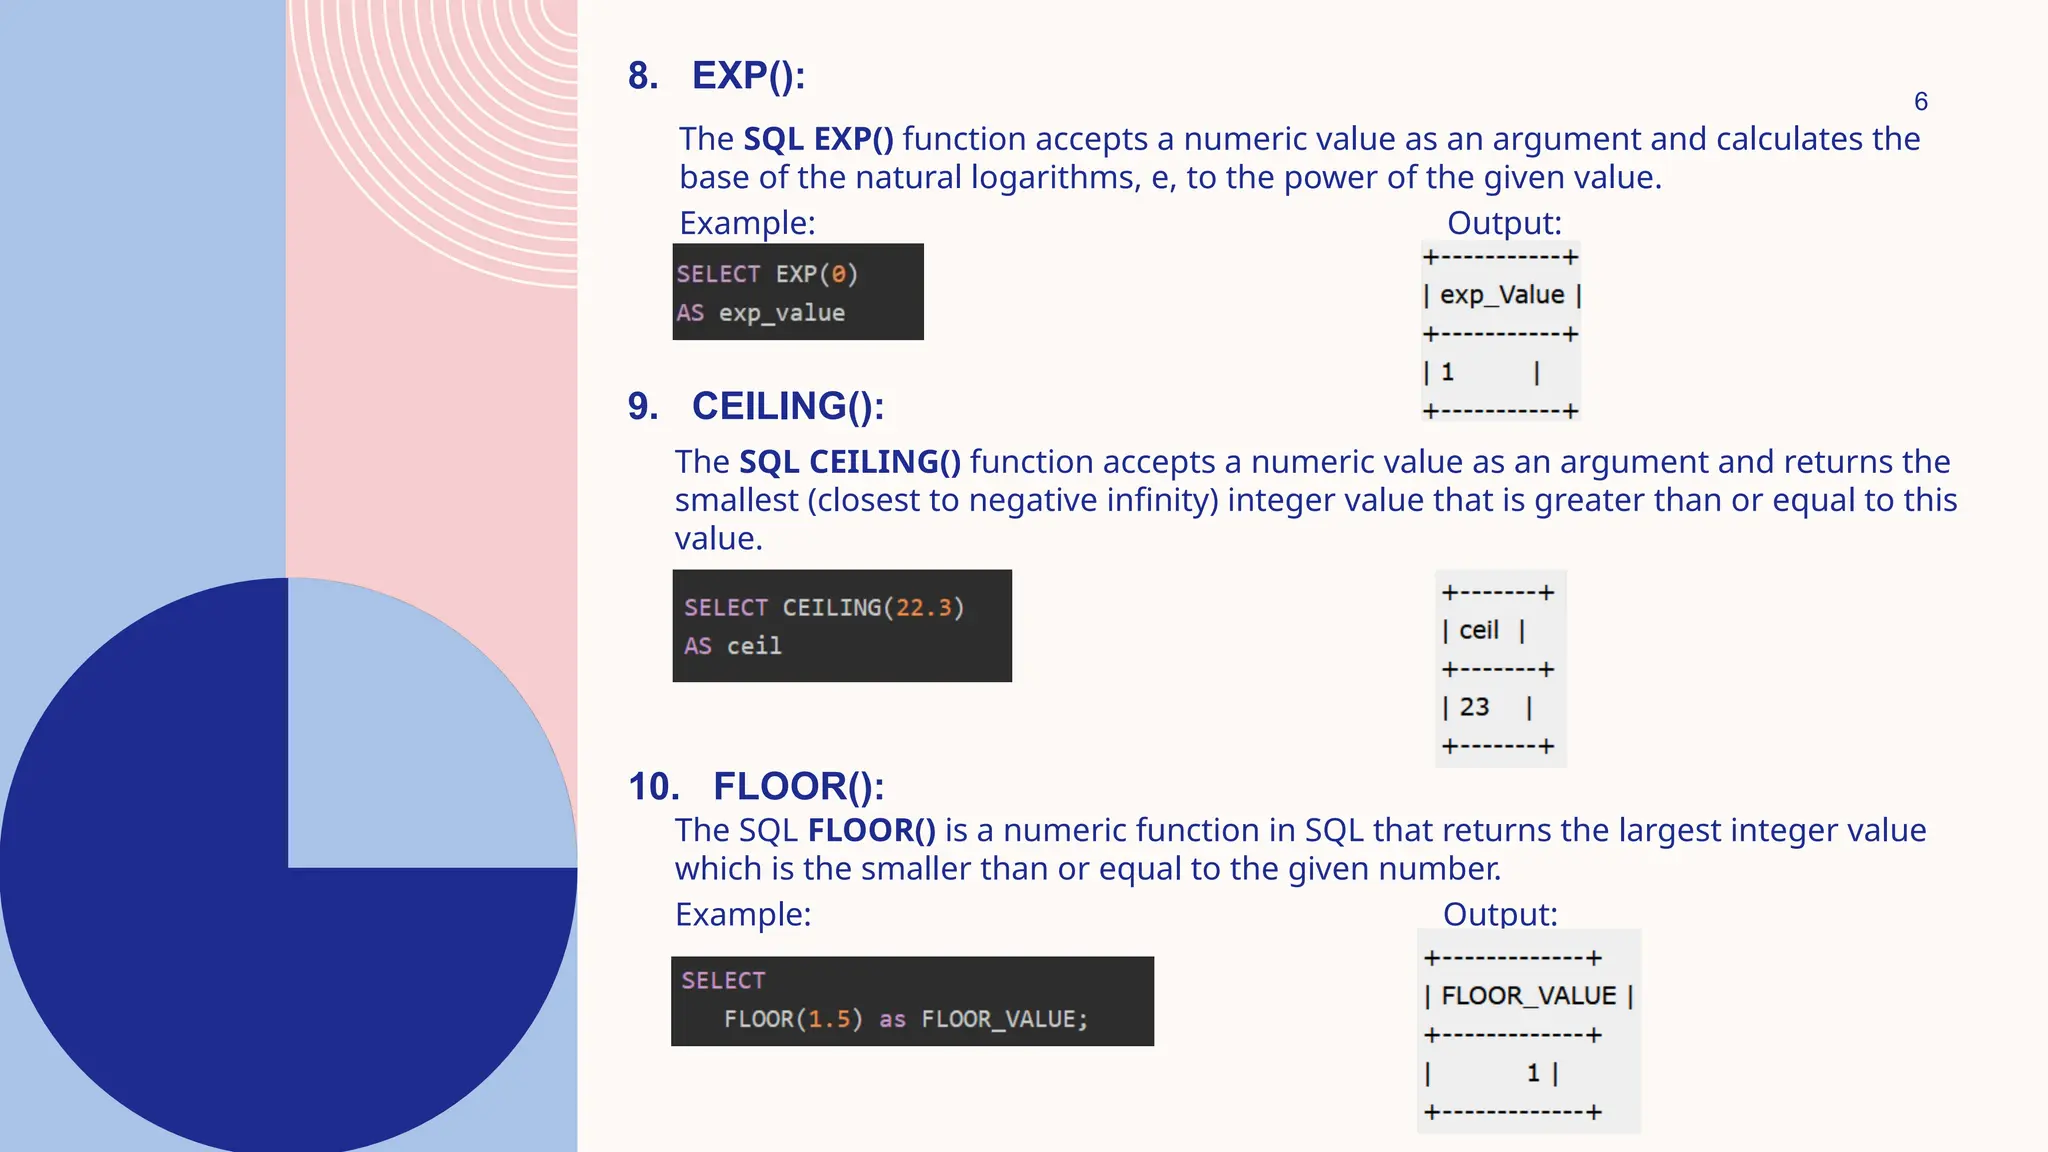The image size is (2048, 1152).
Task: Click the bold 'SQL EXP()' text
Action: pos(818,139)
